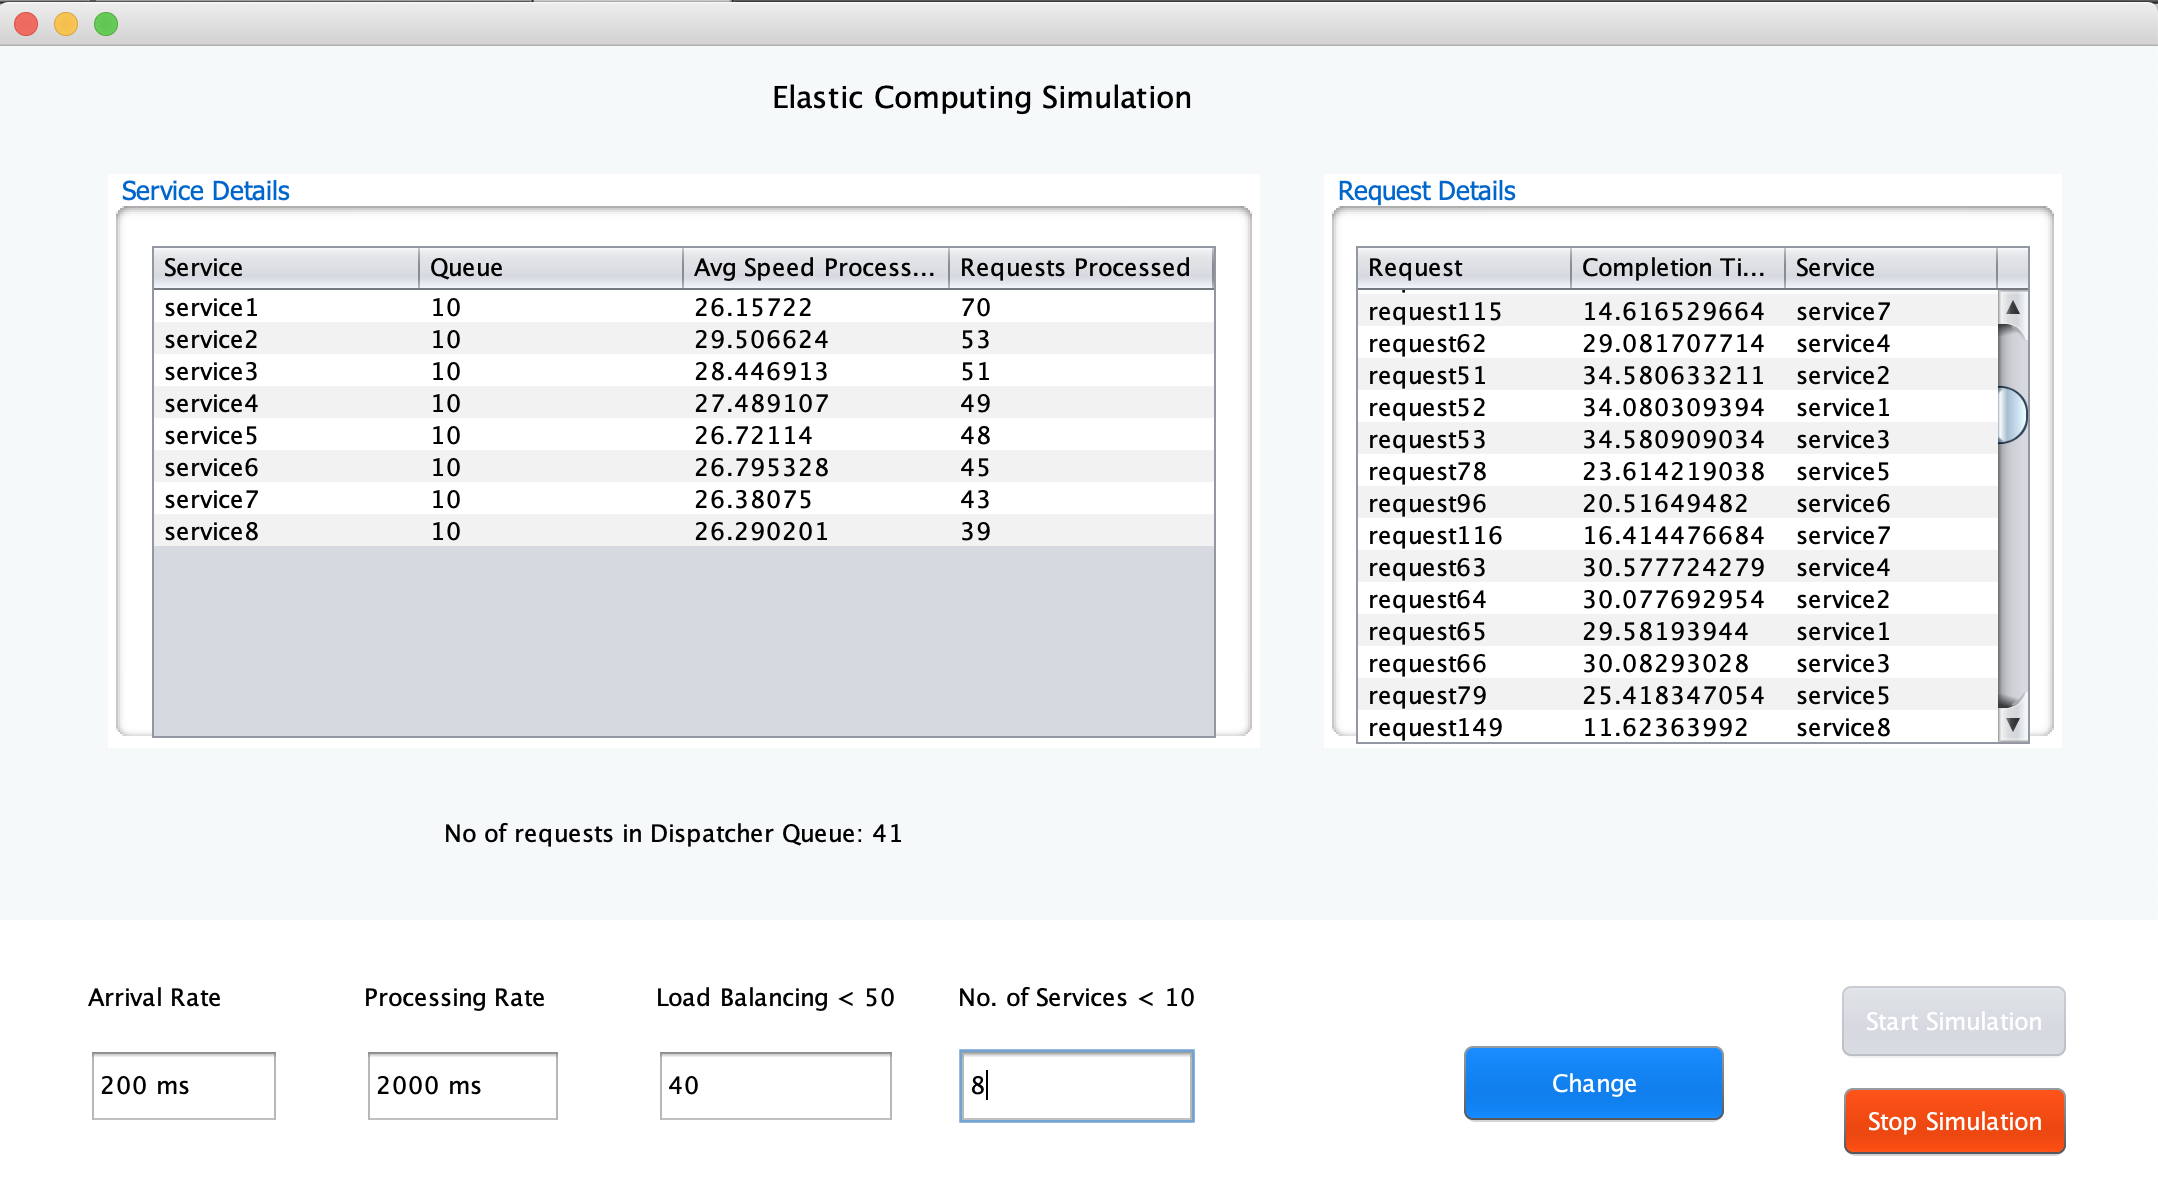Click the Queue column header
Viewport: 2158px width, 1196px height.
(550, 267)
